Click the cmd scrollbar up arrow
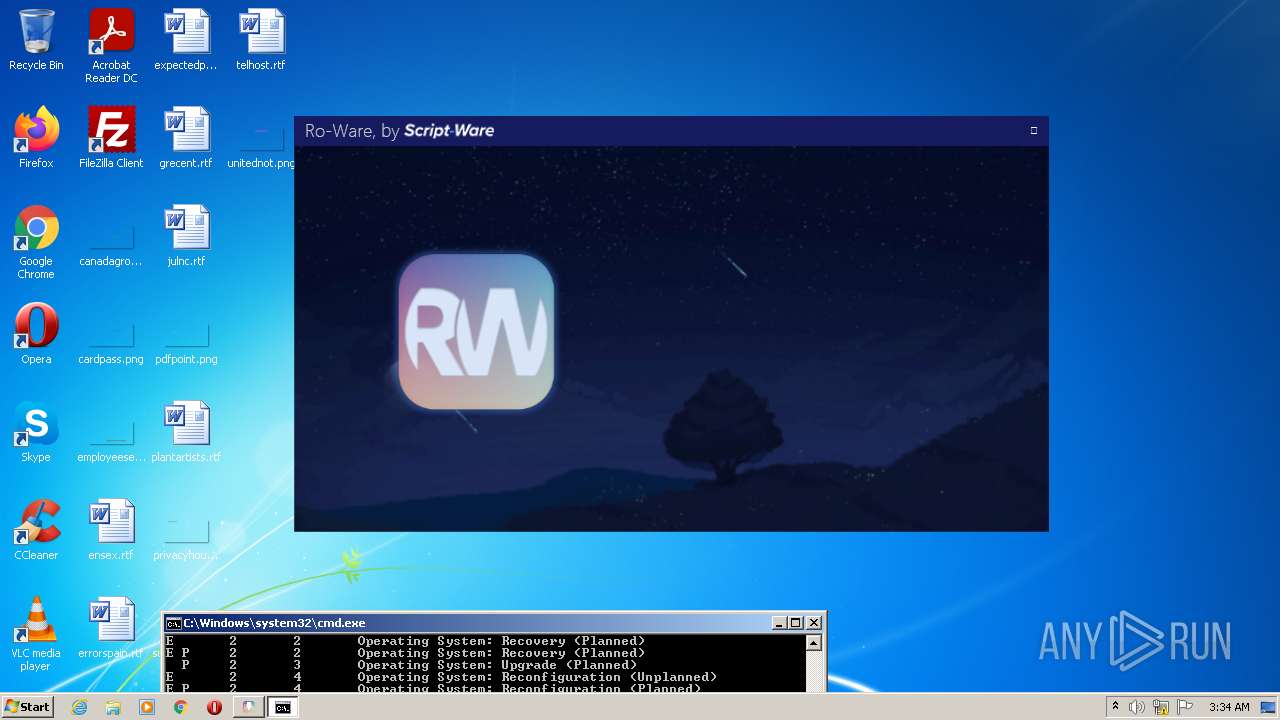 [814, 643]
